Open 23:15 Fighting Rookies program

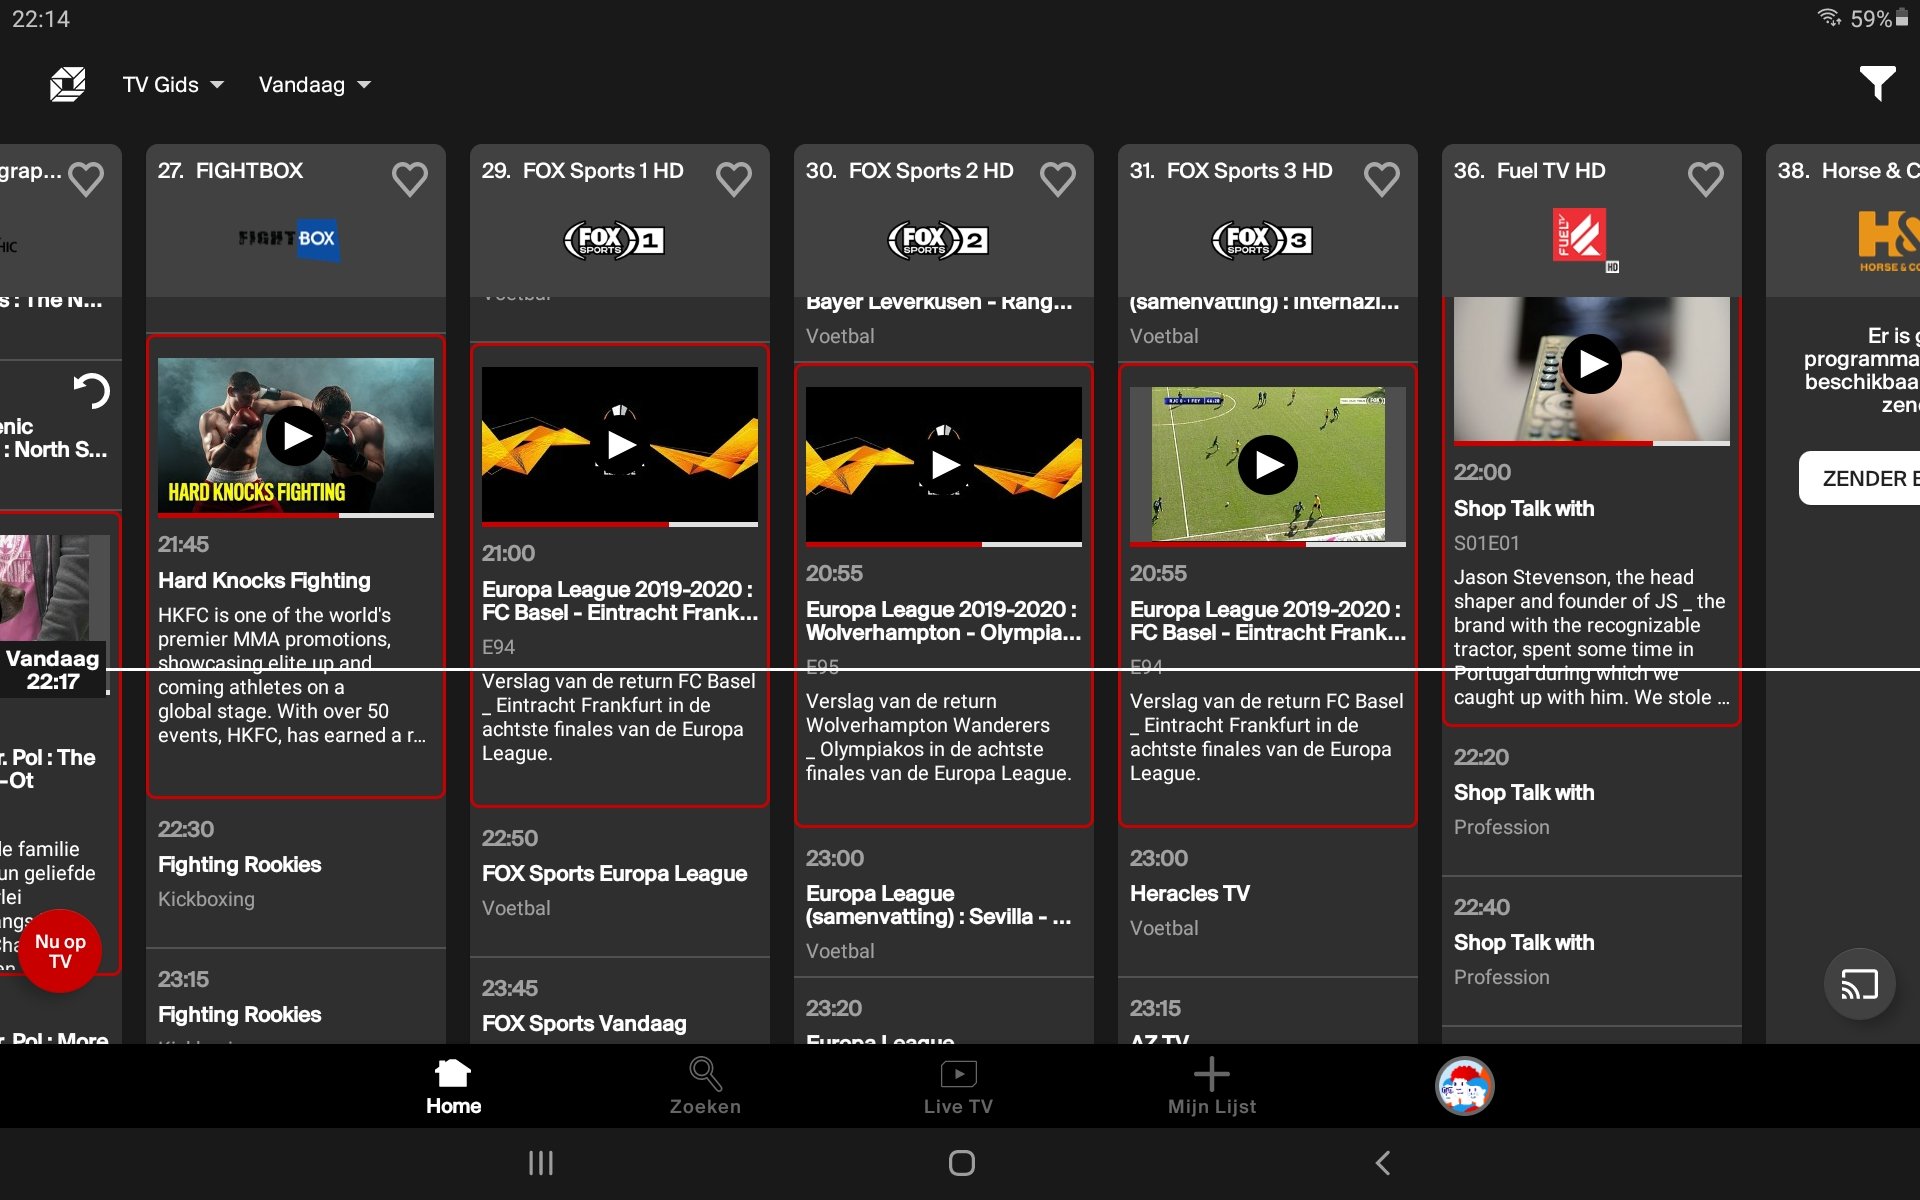coord(296,998)
